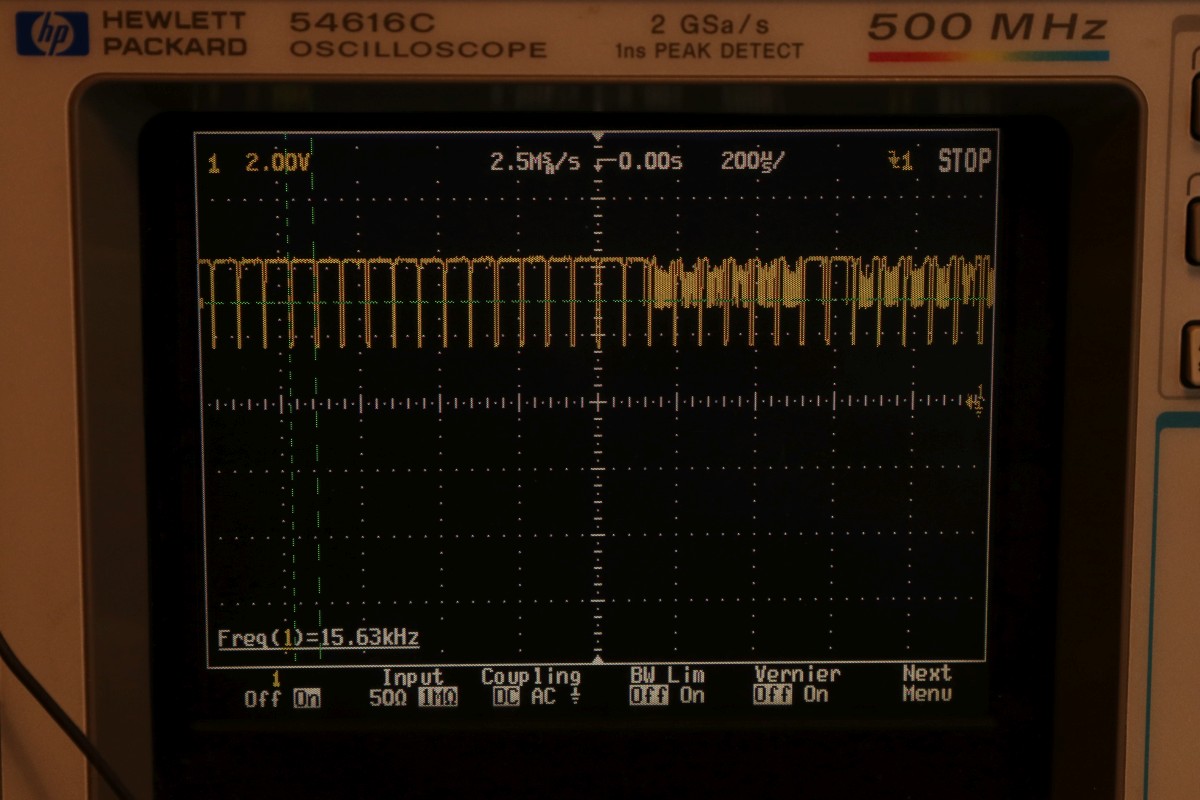Click the STOP run status
1200x800 pixels.
964,161
